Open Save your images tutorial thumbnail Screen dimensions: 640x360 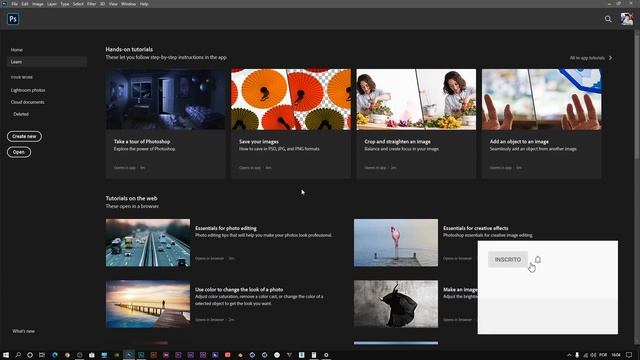[x=291, y=99]
